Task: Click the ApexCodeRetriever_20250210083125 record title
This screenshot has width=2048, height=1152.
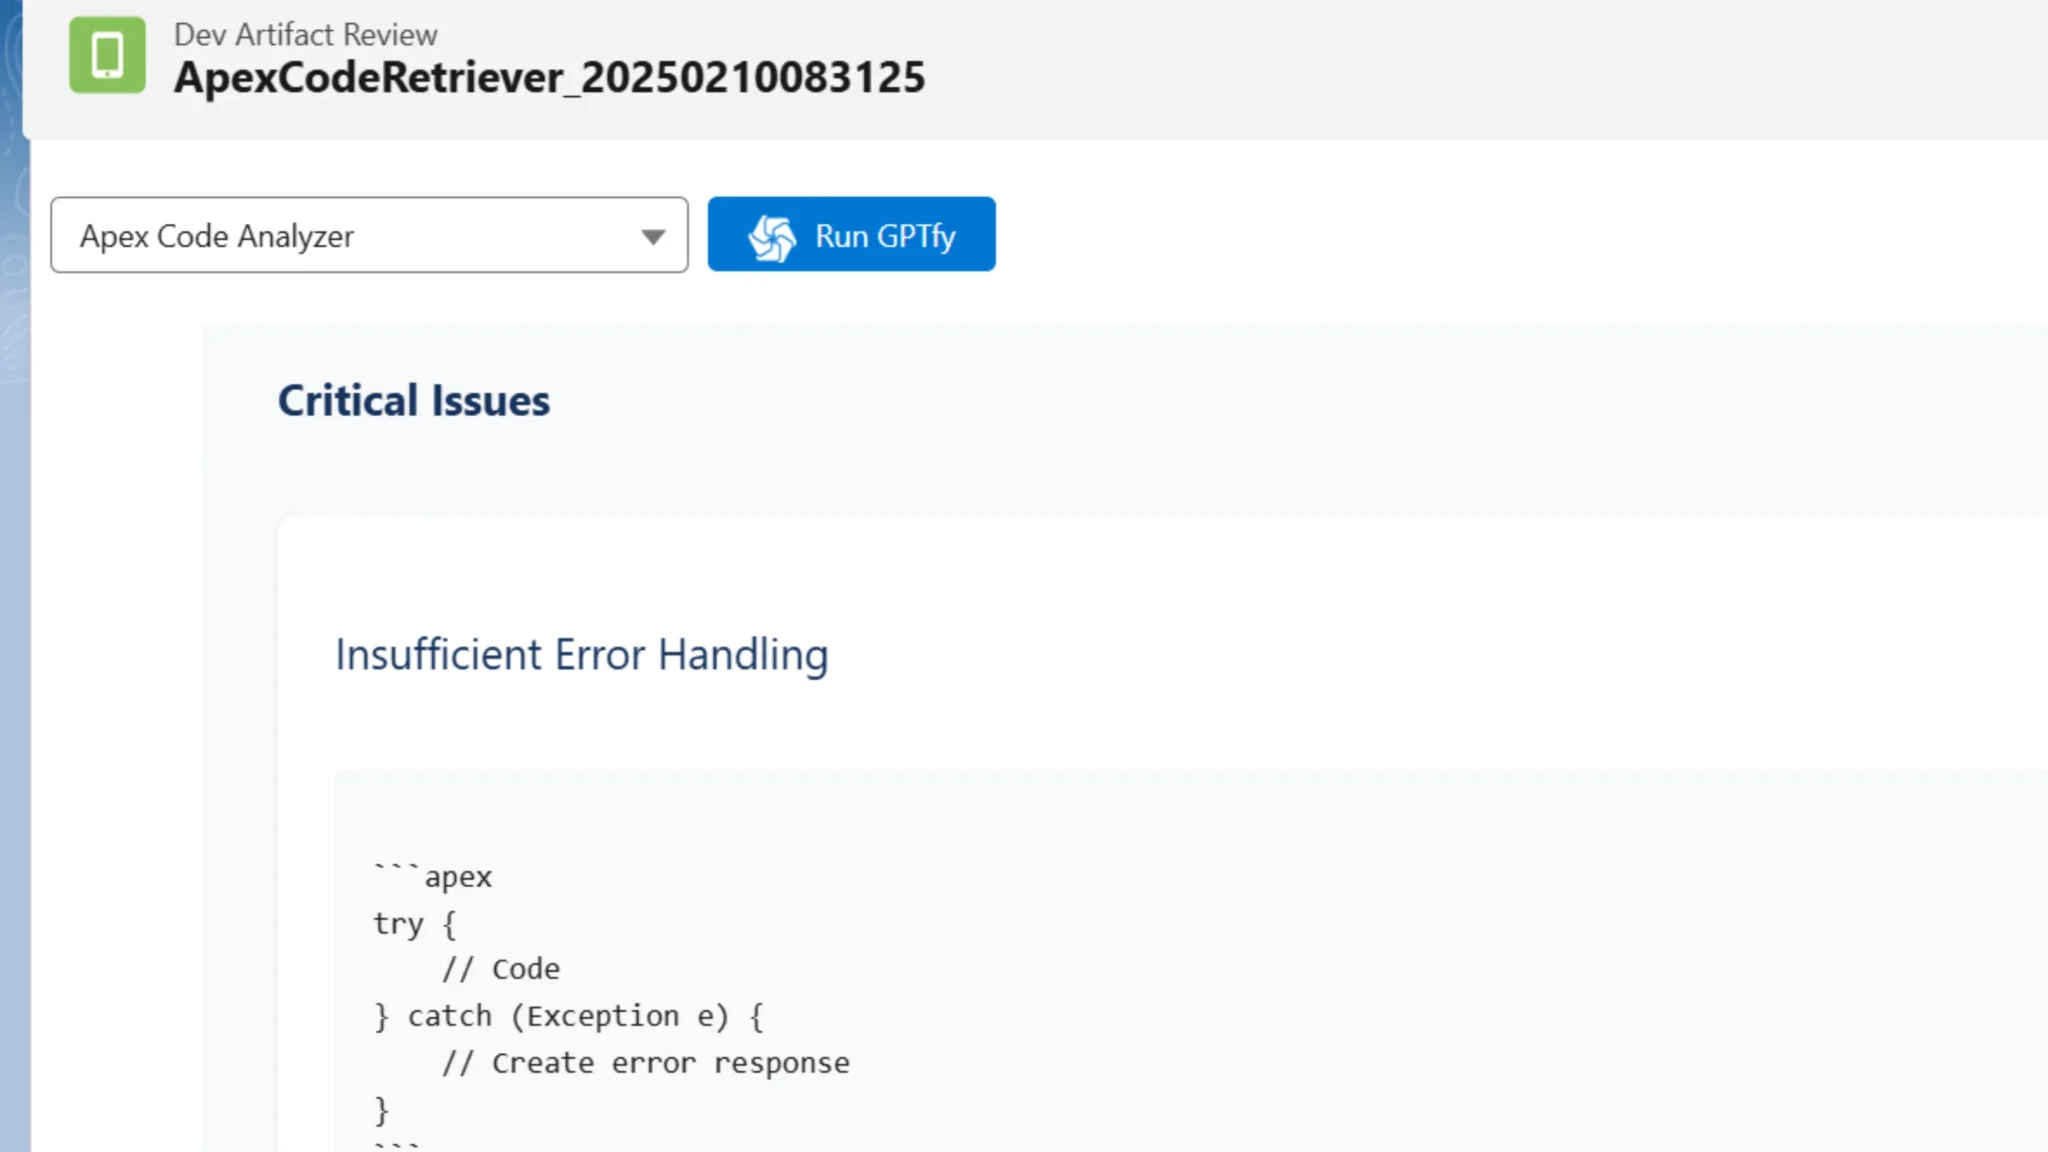Action: click(549, 78)
